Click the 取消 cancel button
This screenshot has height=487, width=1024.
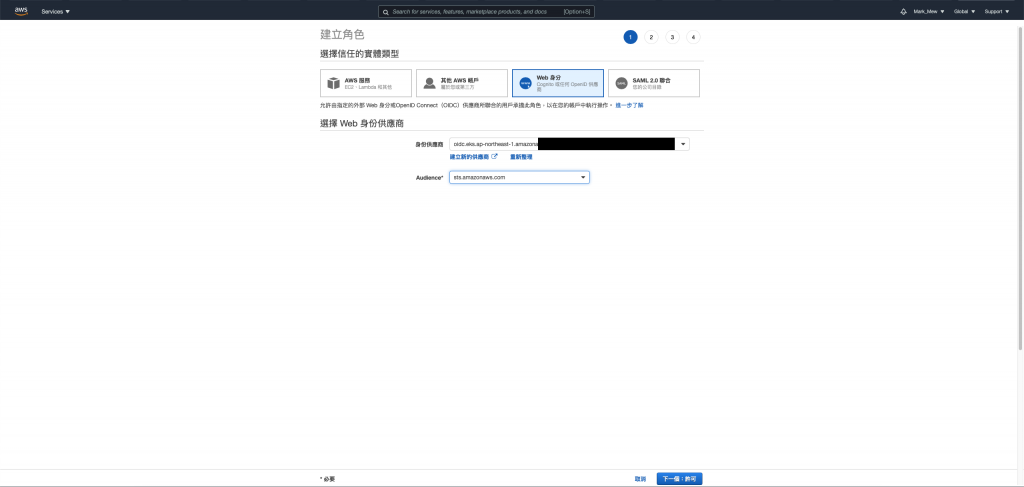coord(640,479)
